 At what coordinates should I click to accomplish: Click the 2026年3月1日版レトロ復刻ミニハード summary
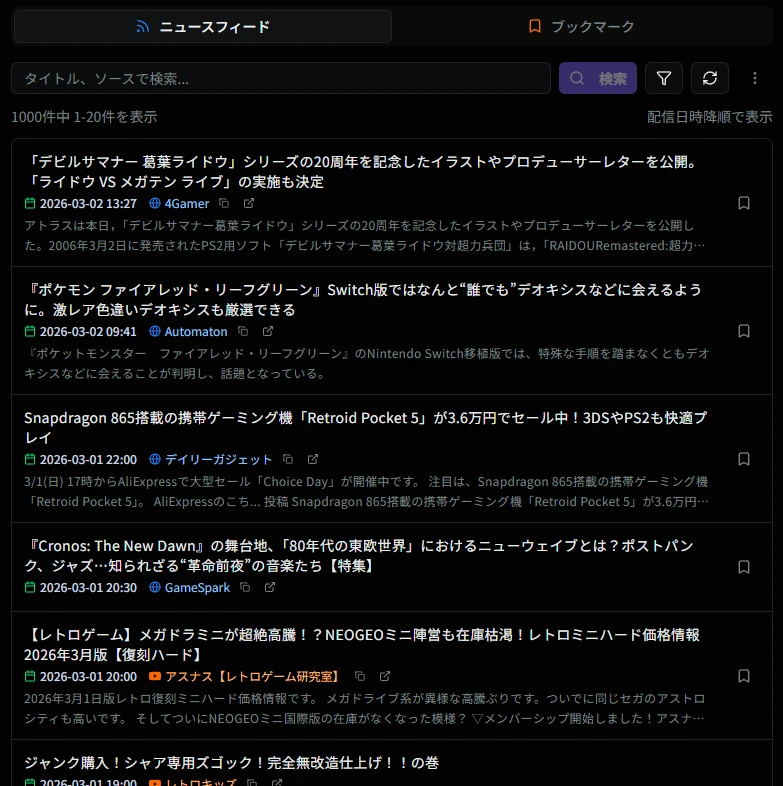364,708
